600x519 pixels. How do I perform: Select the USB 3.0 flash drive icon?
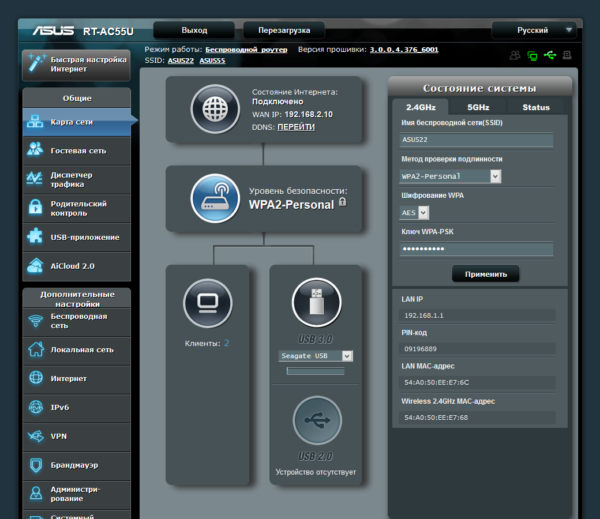tap(317, 302)
